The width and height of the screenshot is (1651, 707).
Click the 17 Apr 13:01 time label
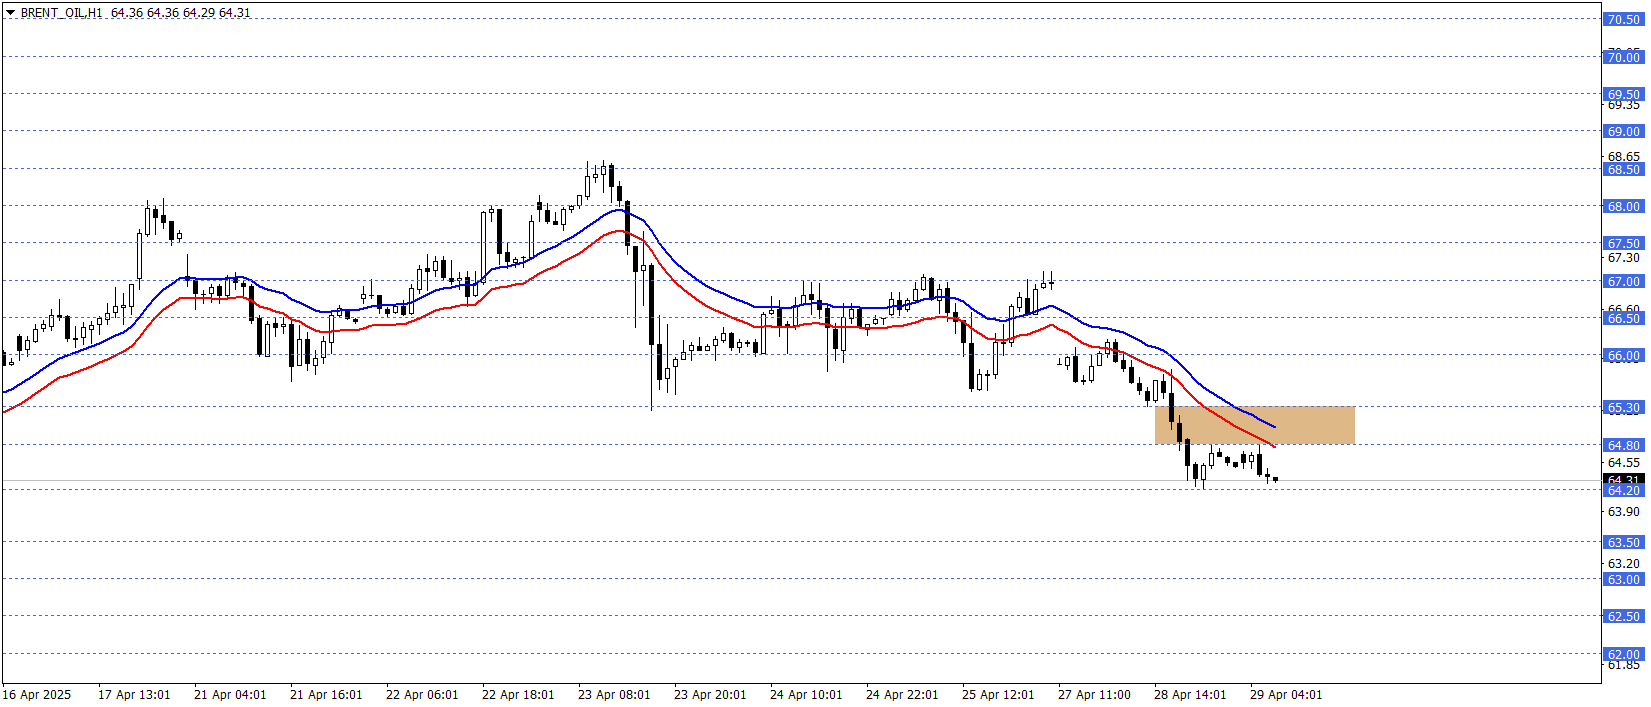pyautogui.click(x=134, y=695)
